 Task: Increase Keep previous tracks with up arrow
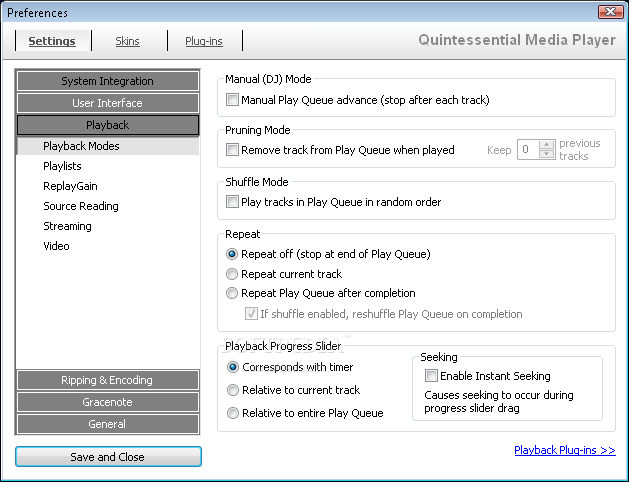tap(546, 144)
